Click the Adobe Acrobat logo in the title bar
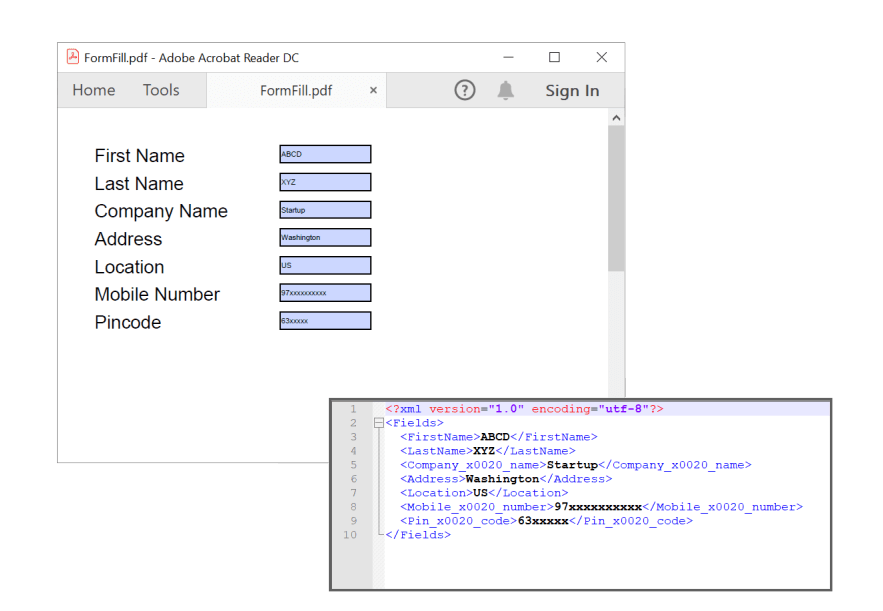The image size is (883, 611). click(72, 57)
